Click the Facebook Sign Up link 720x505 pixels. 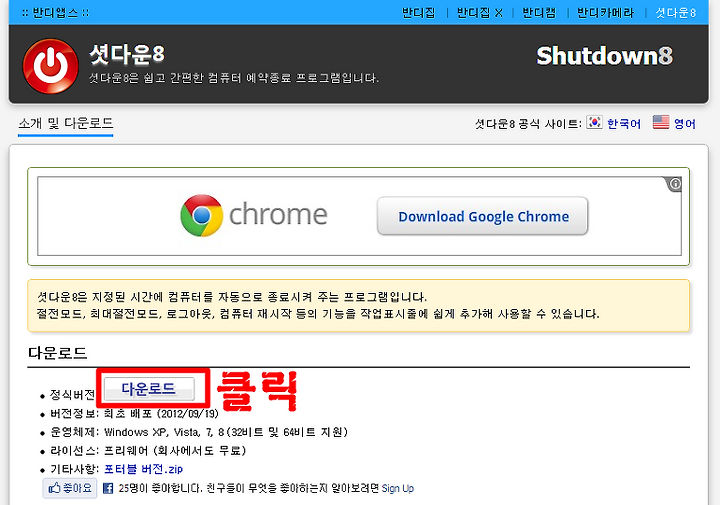398,488
